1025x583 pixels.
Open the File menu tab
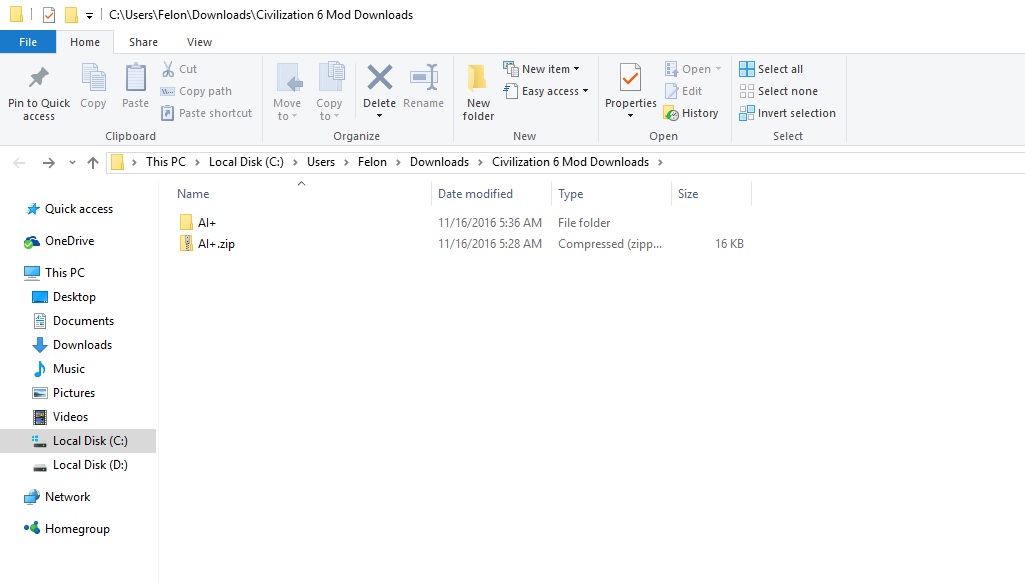tap(28, 42)
